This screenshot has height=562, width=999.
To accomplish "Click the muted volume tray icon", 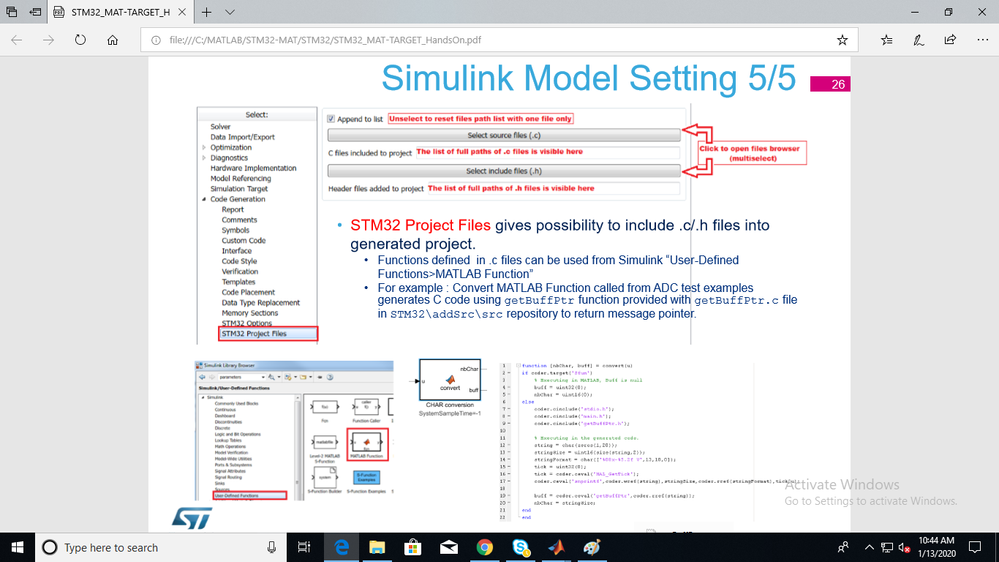I will click(904, 547).
